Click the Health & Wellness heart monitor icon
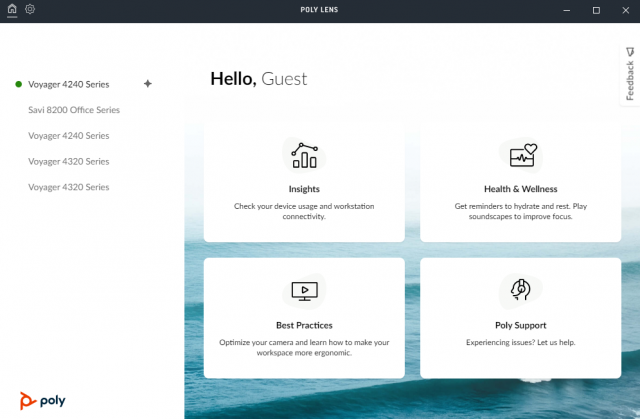Screen dimensions: 640x419 click(520, 155)
